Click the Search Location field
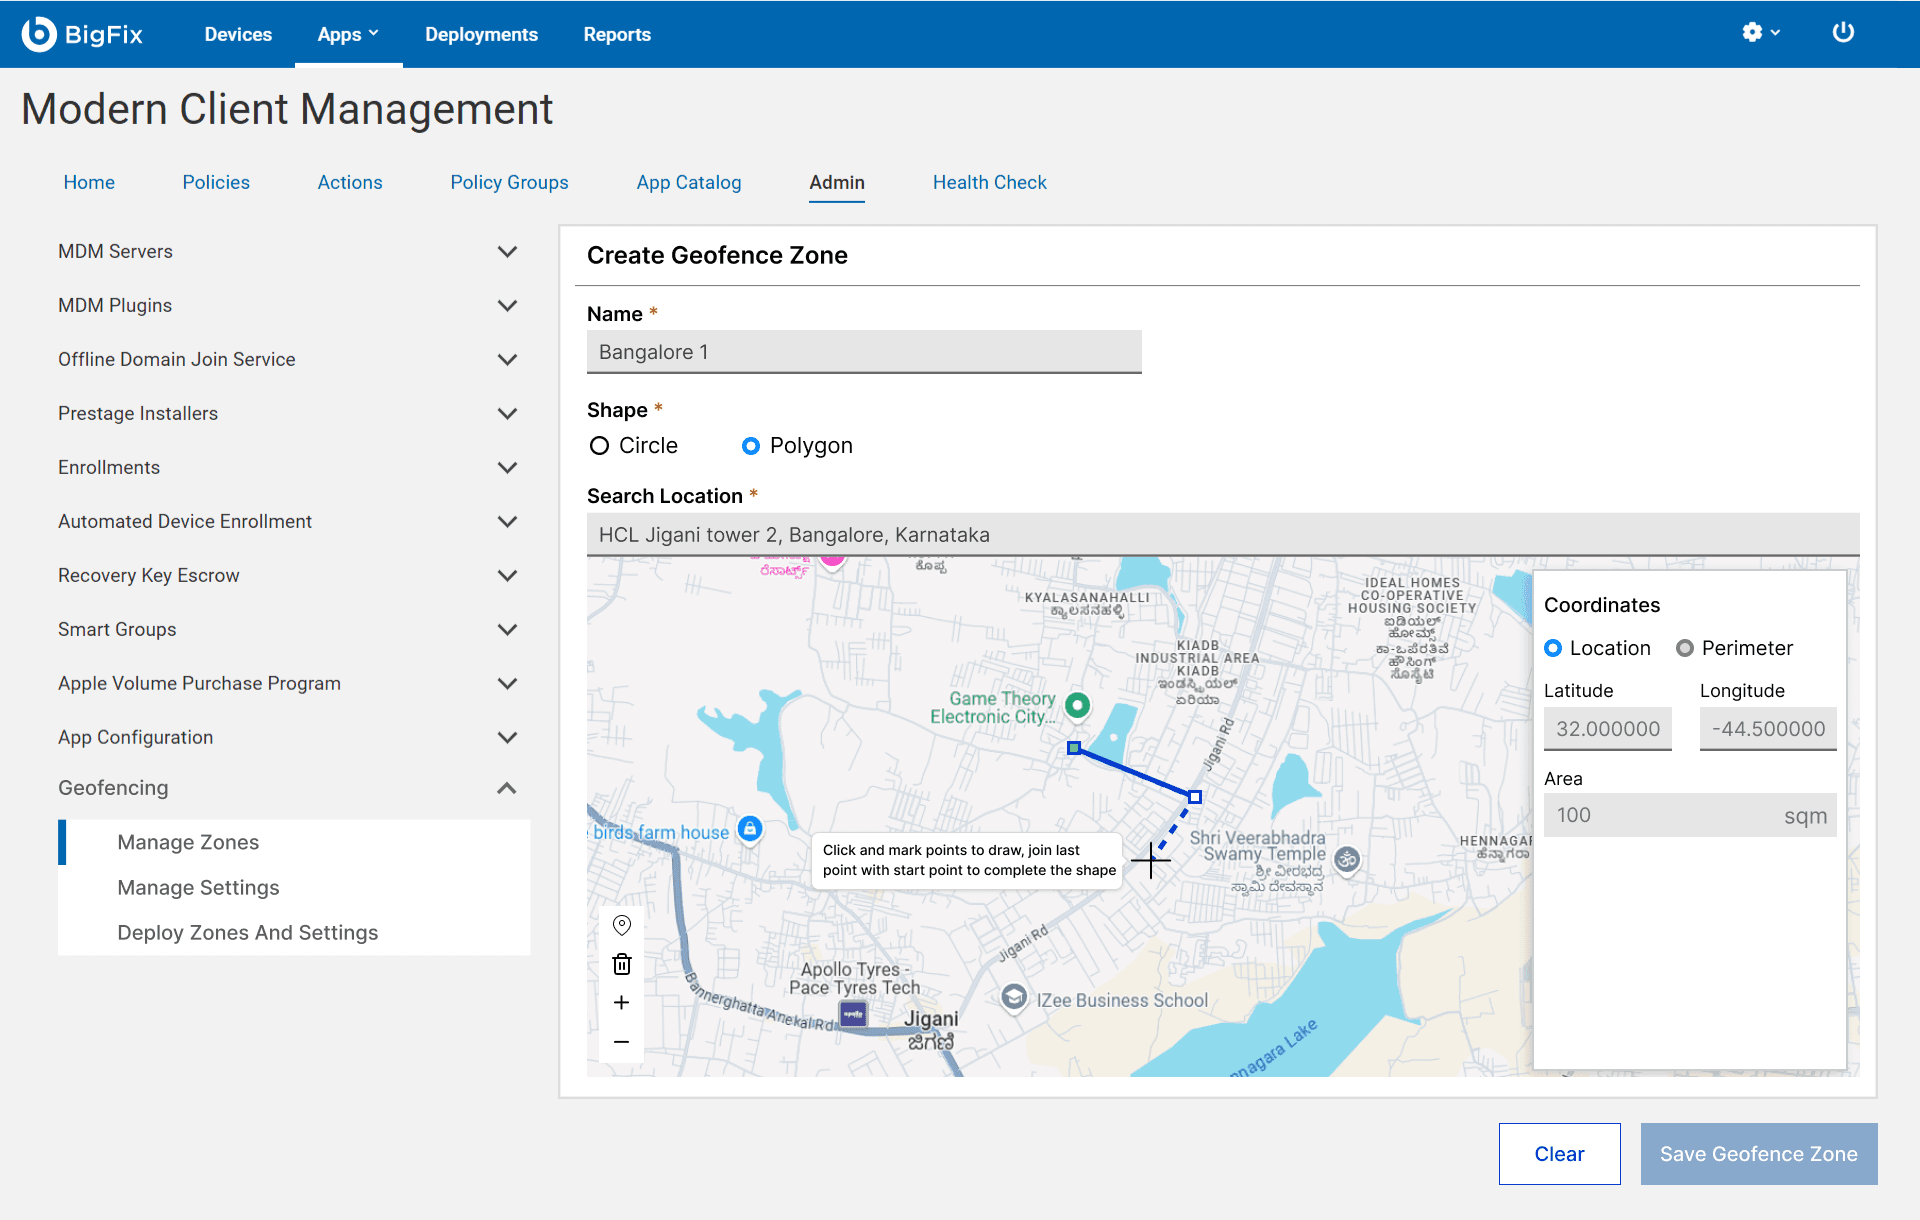 point(1223,535)
